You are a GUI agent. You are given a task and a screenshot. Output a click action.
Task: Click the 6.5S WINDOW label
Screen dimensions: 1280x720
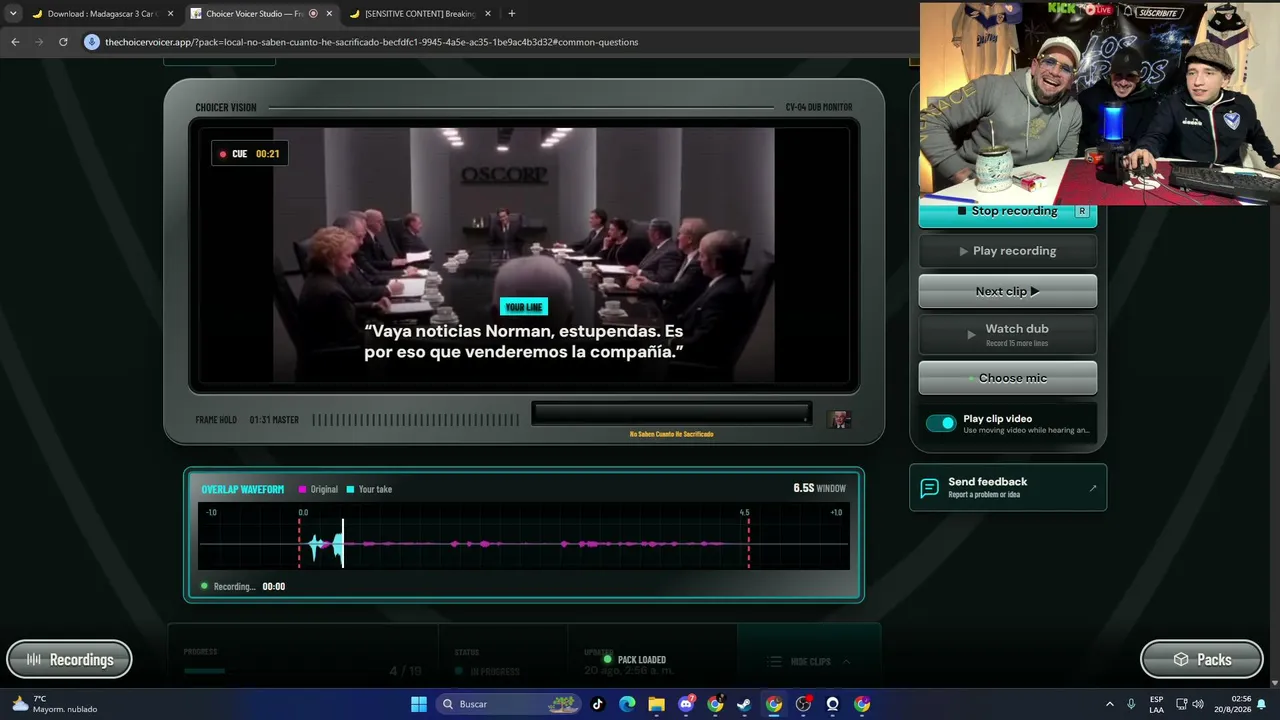click(819, 488)
